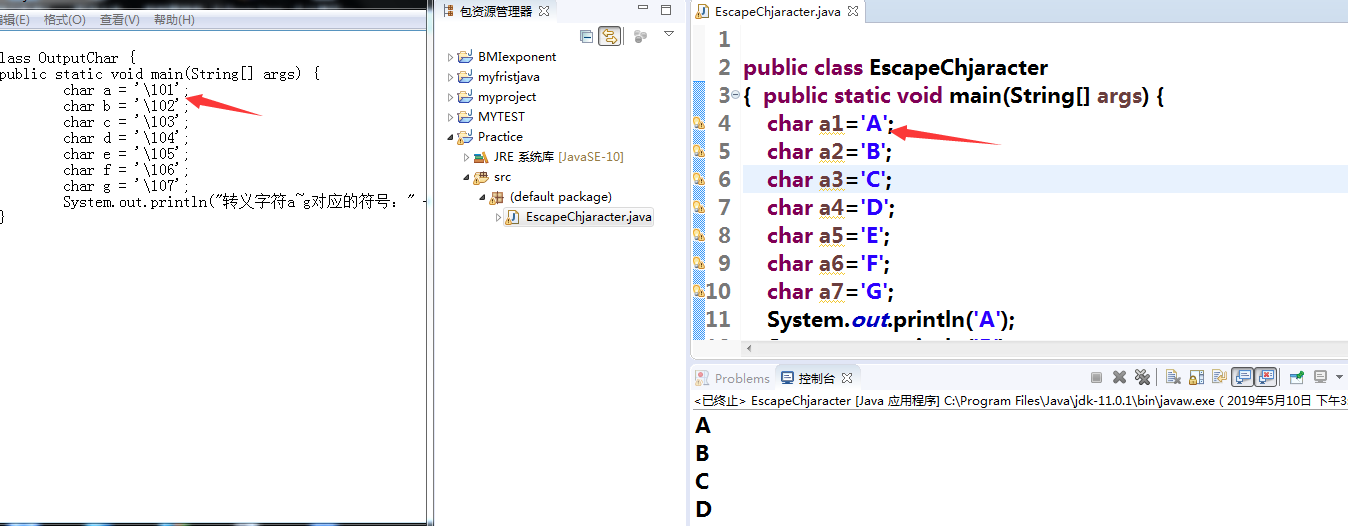
Task: Toggle show console on standard output
Action: (x=1243, y=377)
